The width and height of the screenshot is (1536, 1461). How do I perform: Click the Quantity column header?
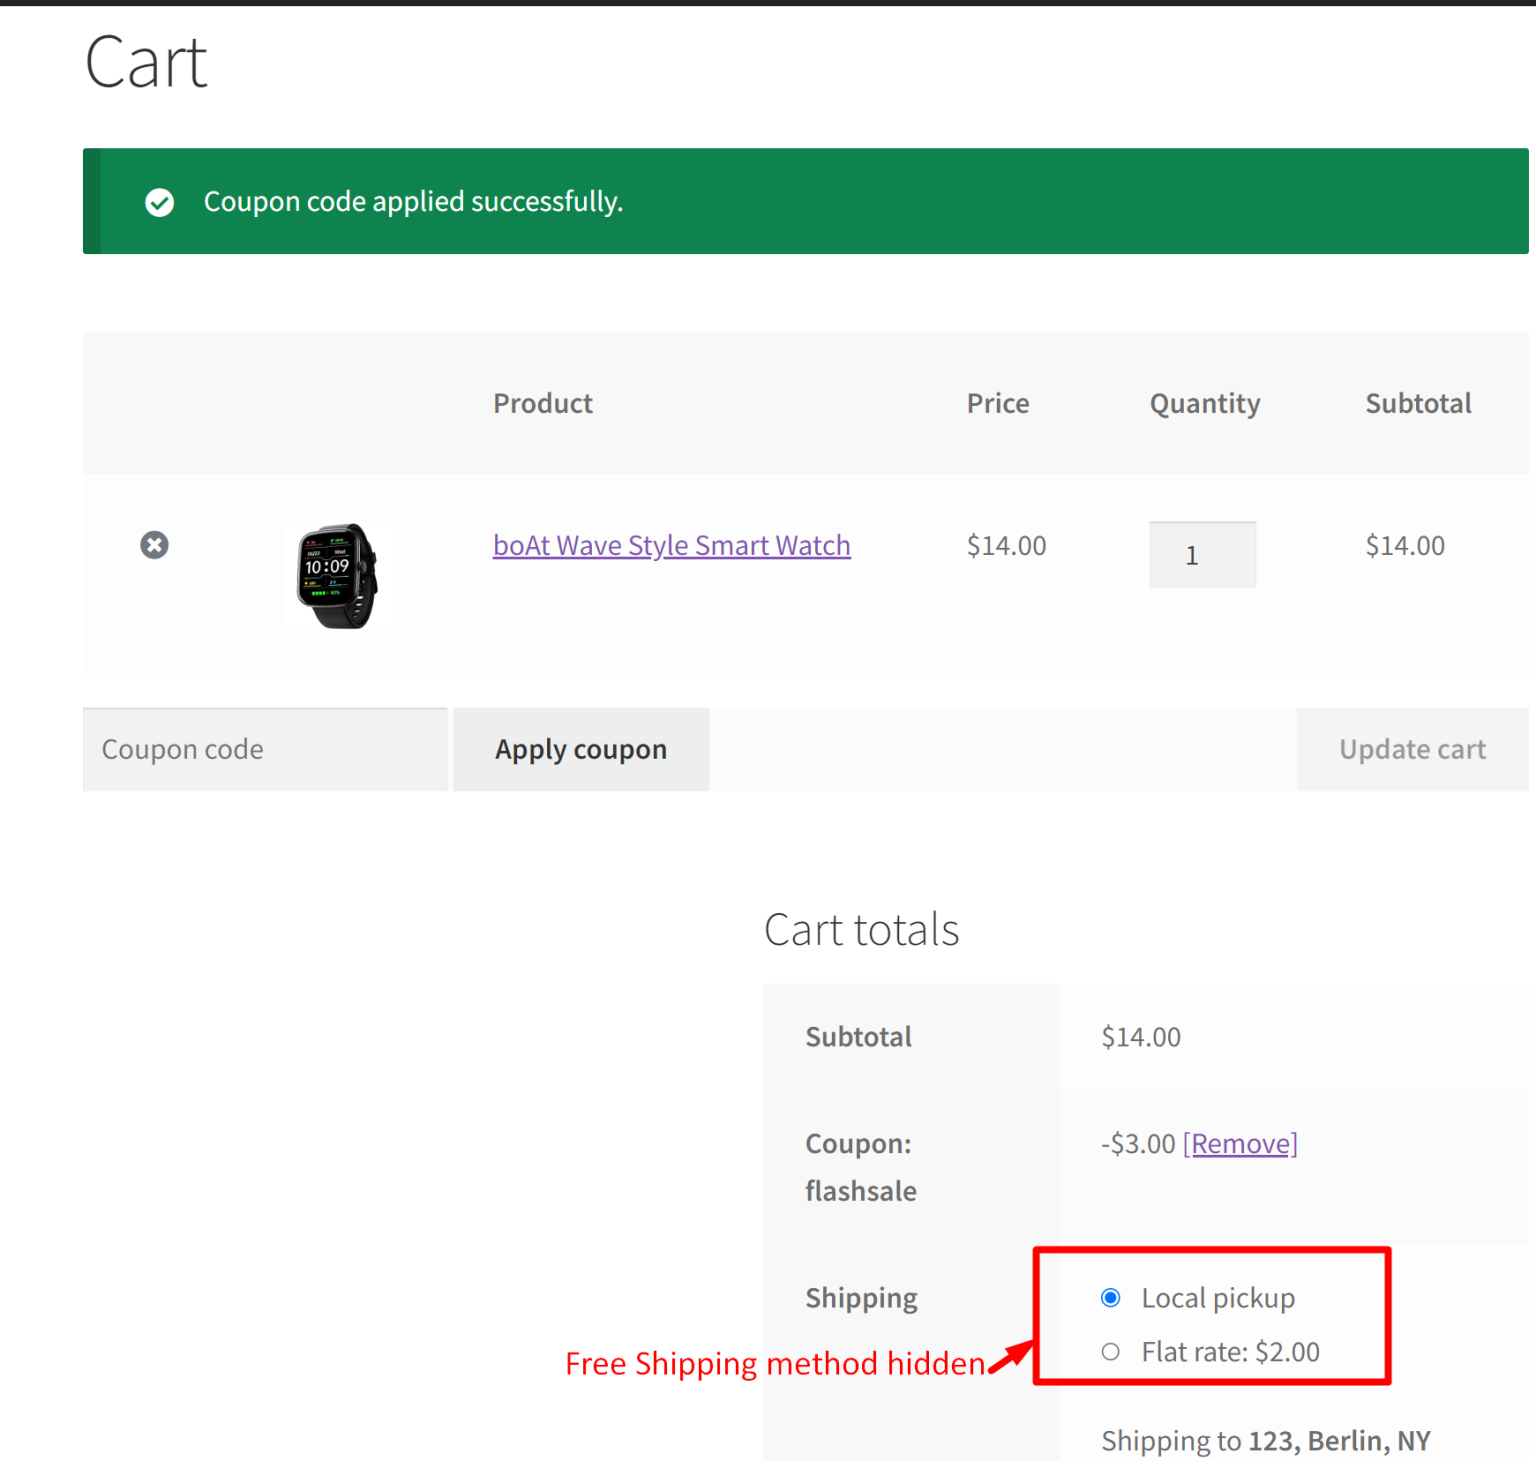1204,403
